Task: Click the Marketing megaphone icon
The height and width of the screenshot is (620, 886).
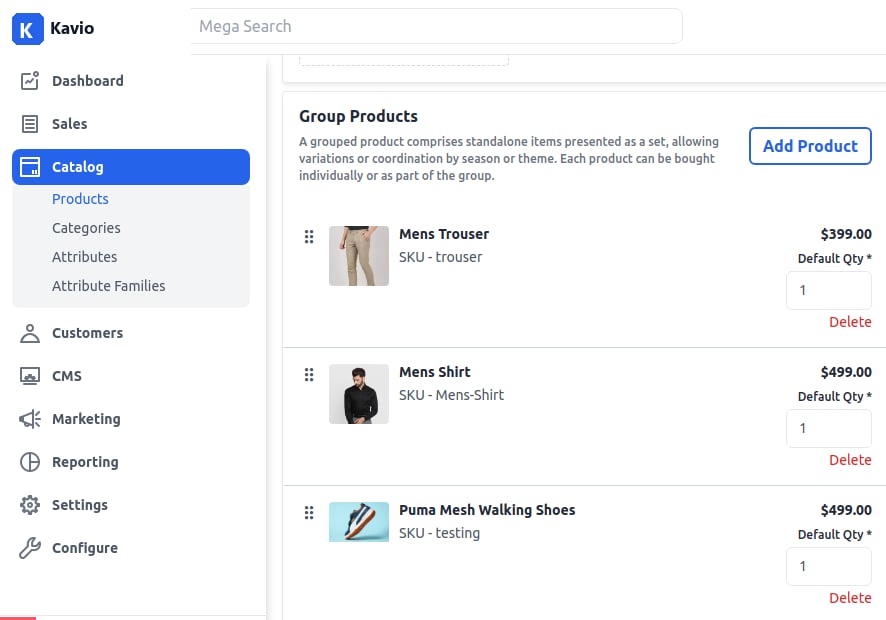Action: click(x=29, y=419)
